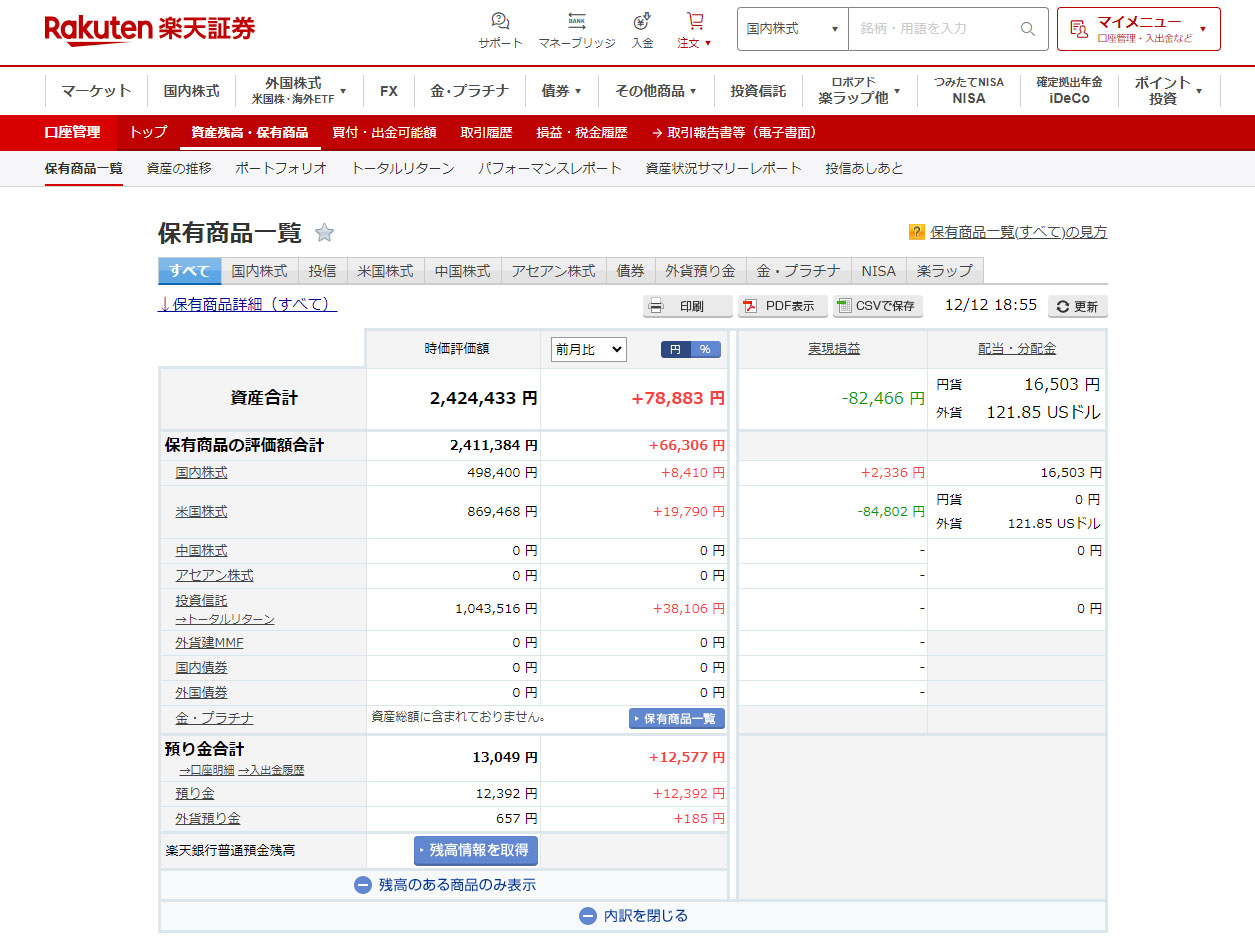This screenshot has height=944, width=1255.
Task: Click the Support chat icon
Action: tap(500, 22)
